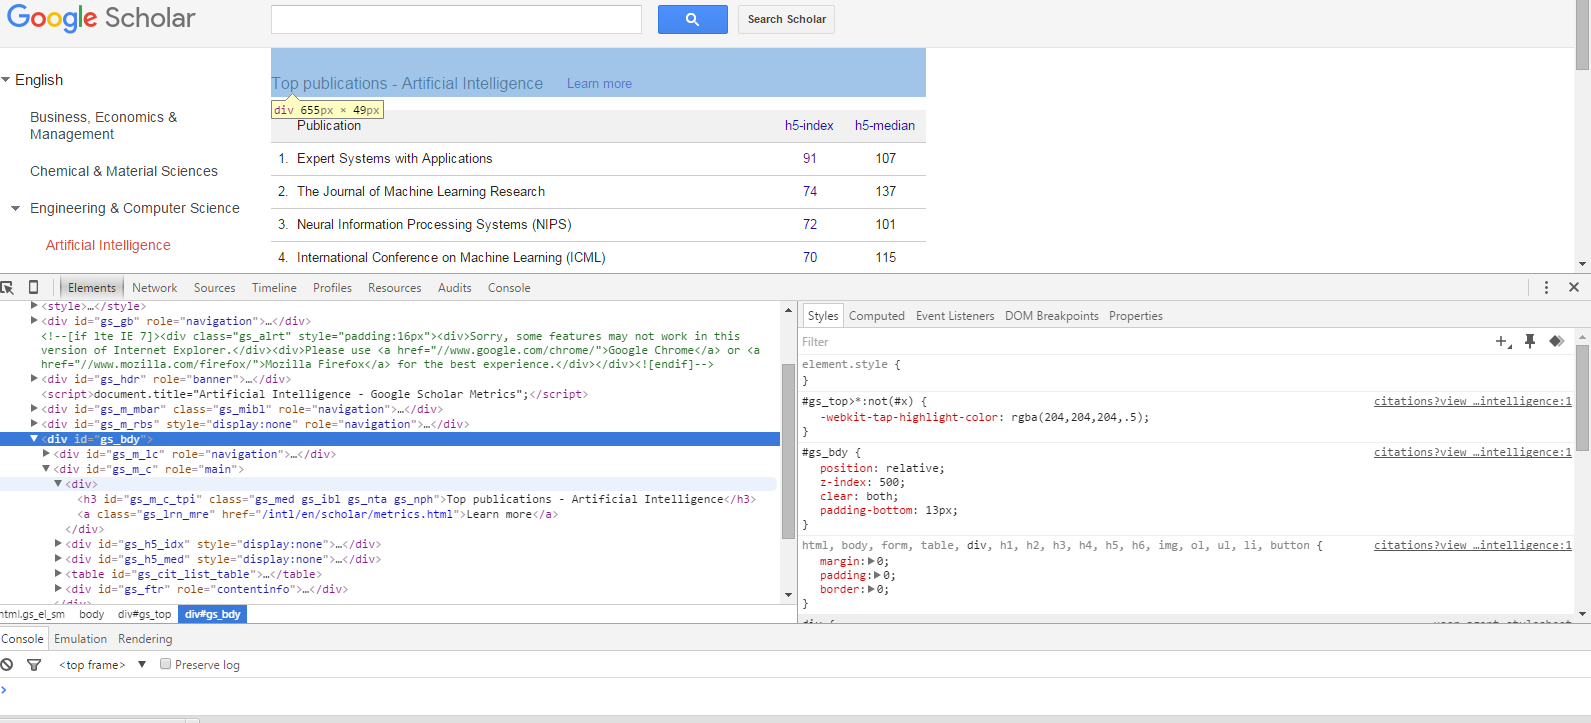Click the diamond icon in the Styles toolbar

click(x=1556, y=341)
